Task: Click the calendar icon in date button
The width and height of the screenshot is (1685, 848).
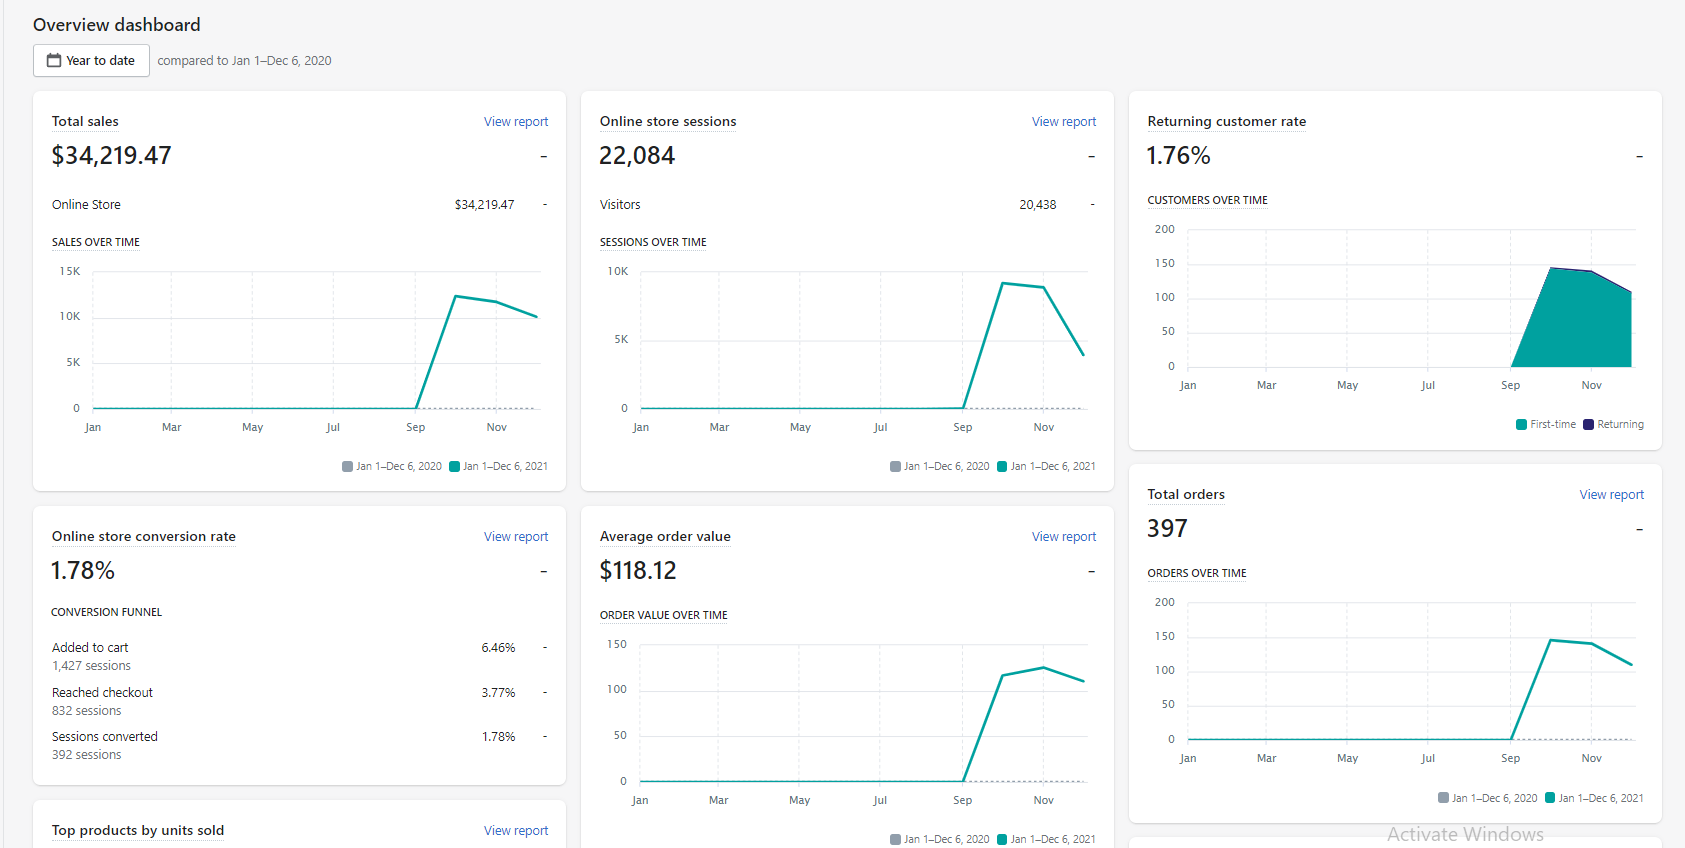Action: tap(54, 60)
